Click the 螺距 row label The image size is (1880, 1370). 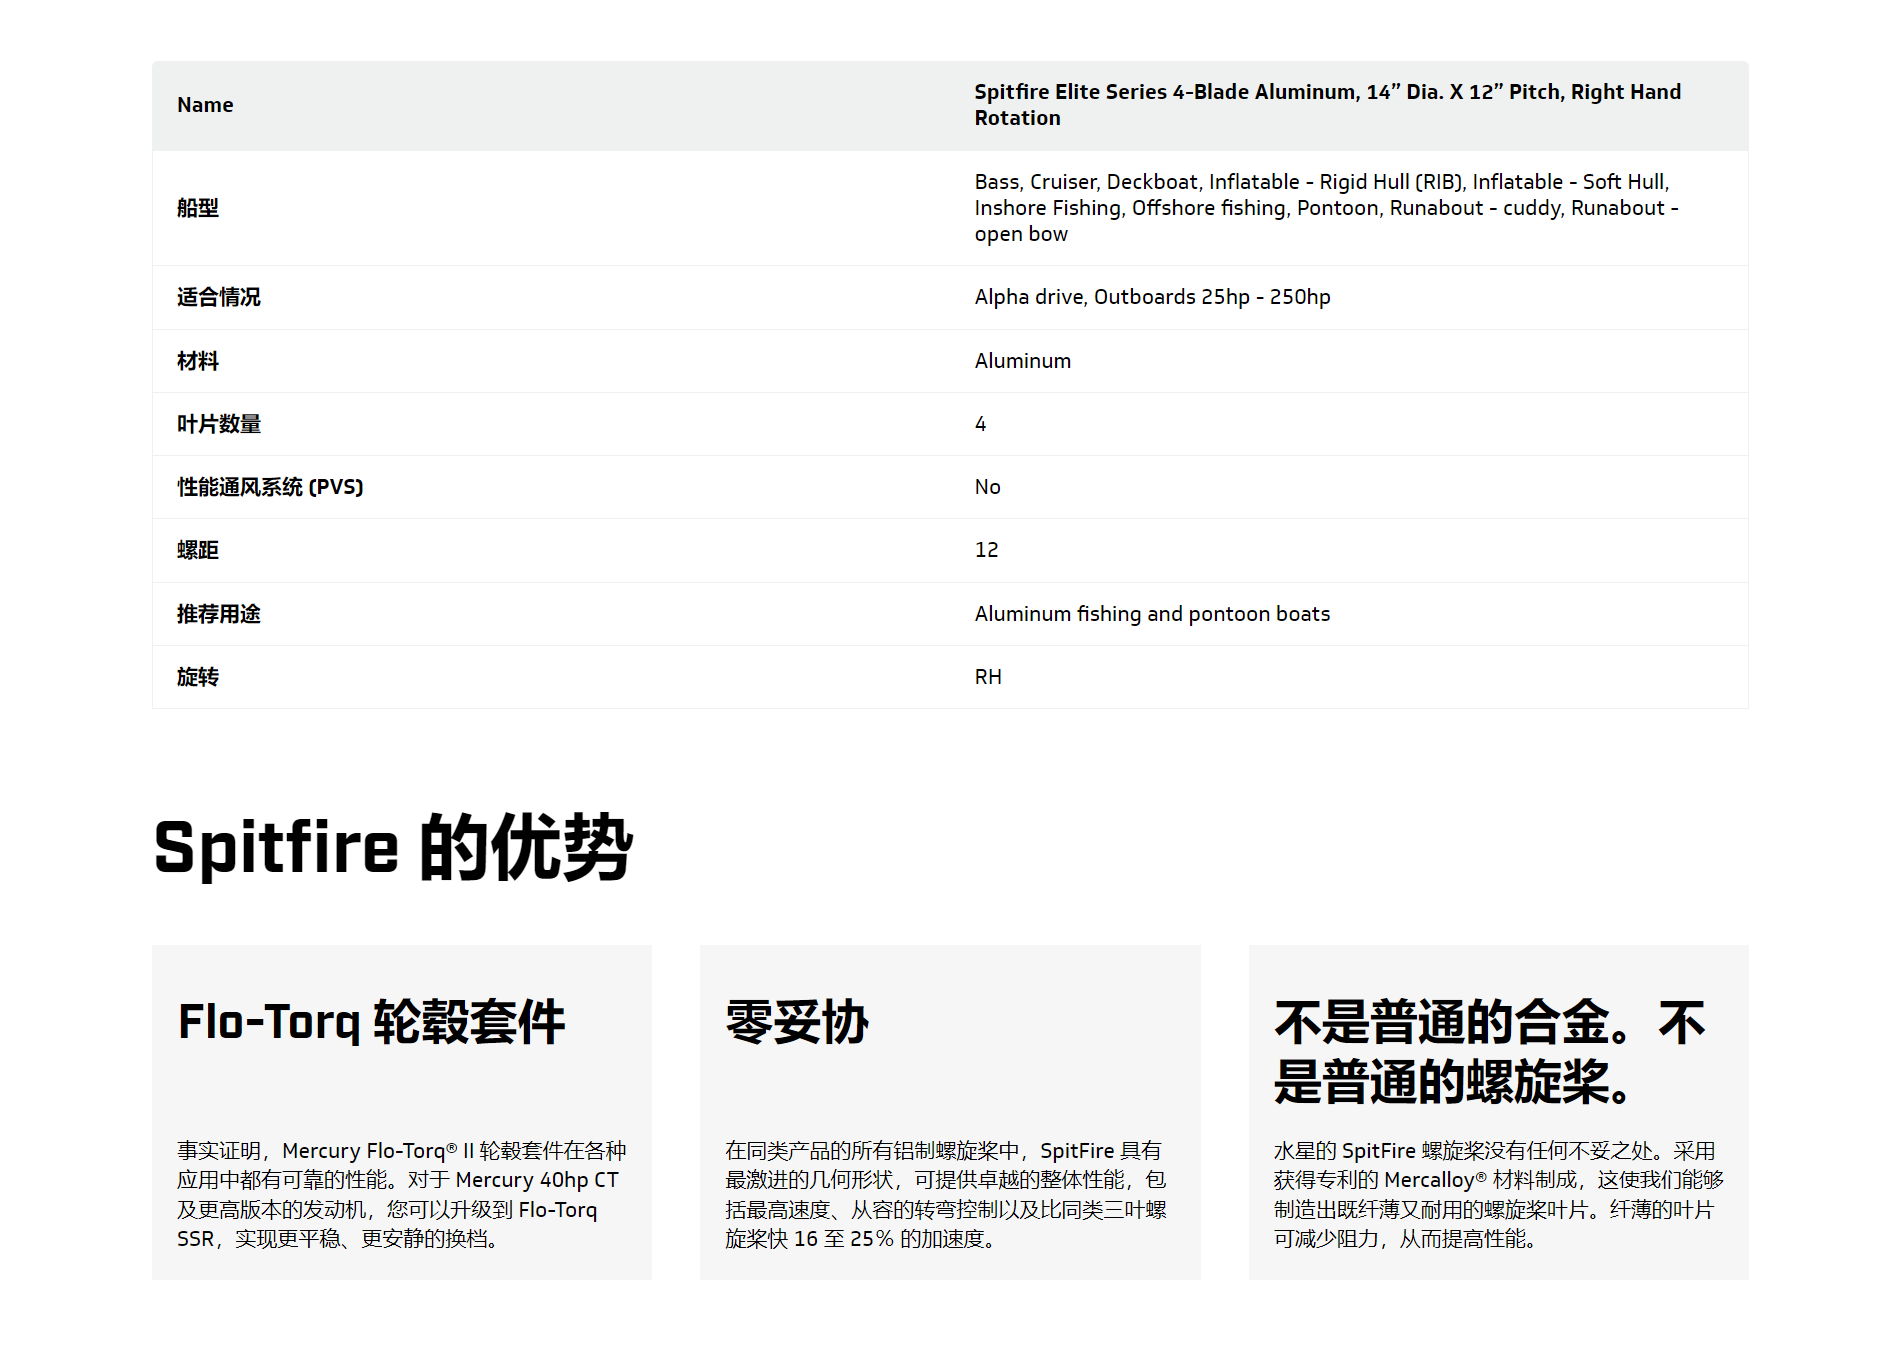[198, 550]
